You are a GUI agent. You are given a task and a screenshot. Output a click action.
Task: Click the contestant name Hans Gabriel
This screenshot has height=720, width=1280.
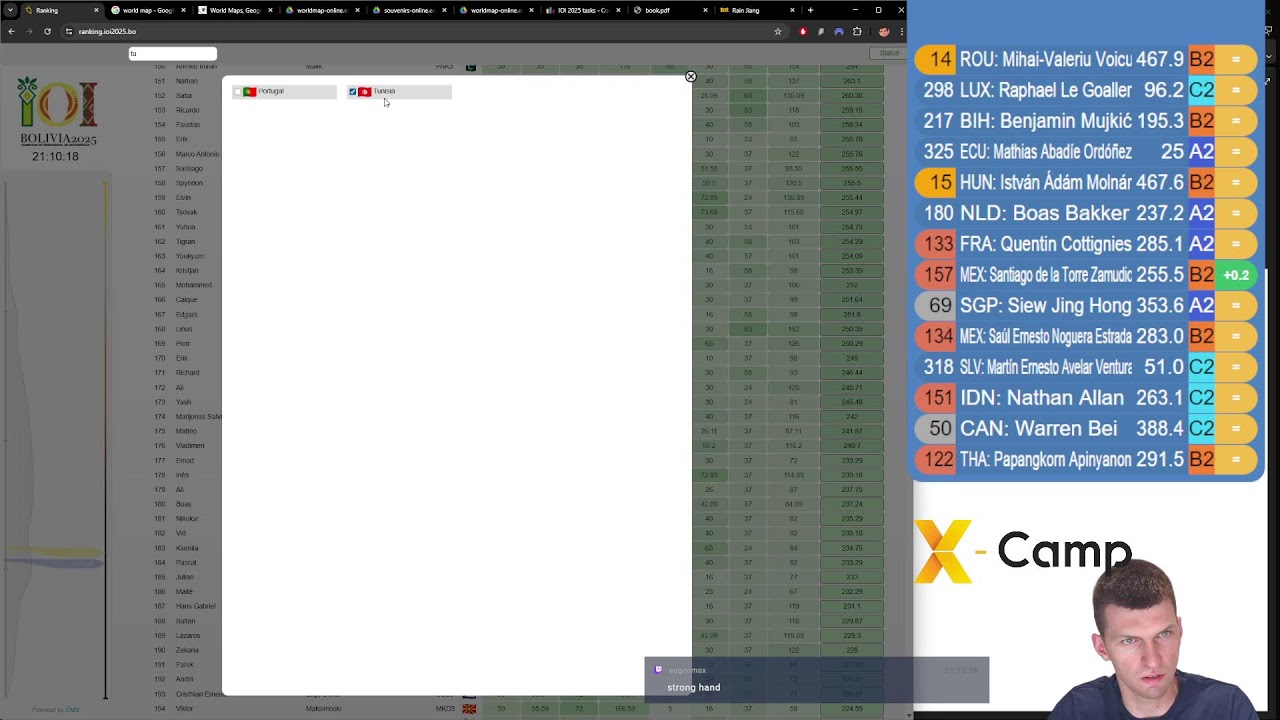click(x=195, y=606)
